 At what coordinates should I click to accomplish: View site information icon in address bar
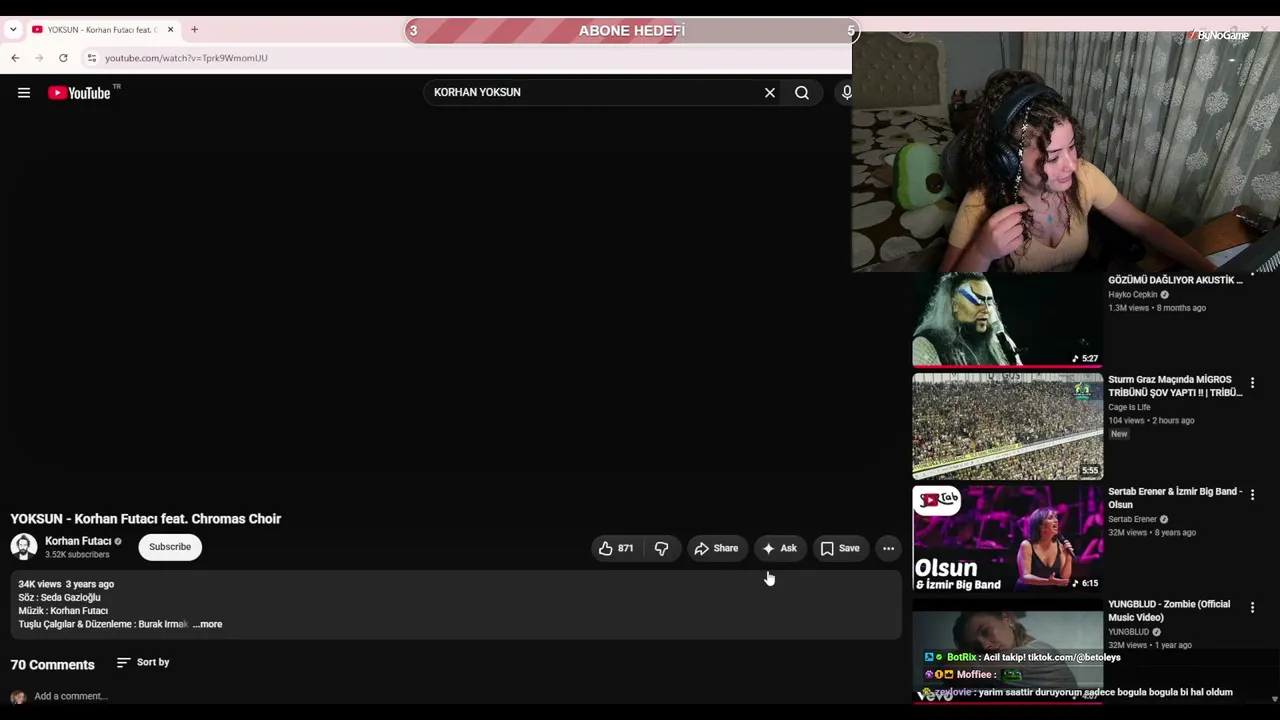pyautogui.click(x=92, y=58)
